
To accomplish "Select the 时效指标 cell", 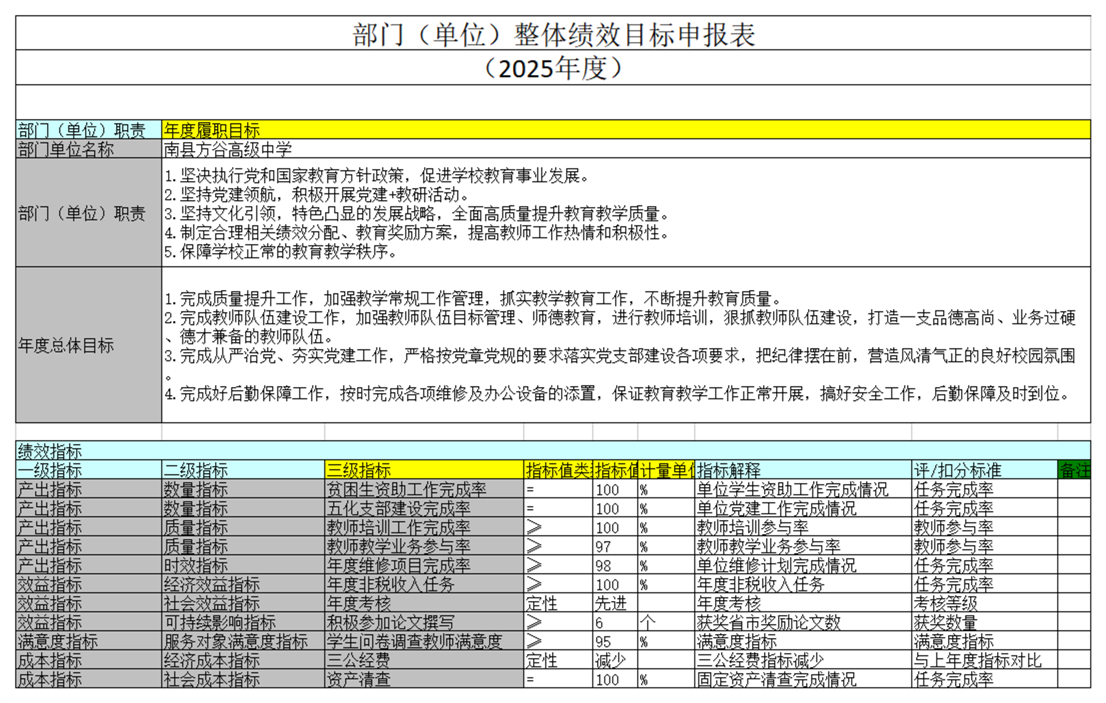I will (x=243, y=566).
